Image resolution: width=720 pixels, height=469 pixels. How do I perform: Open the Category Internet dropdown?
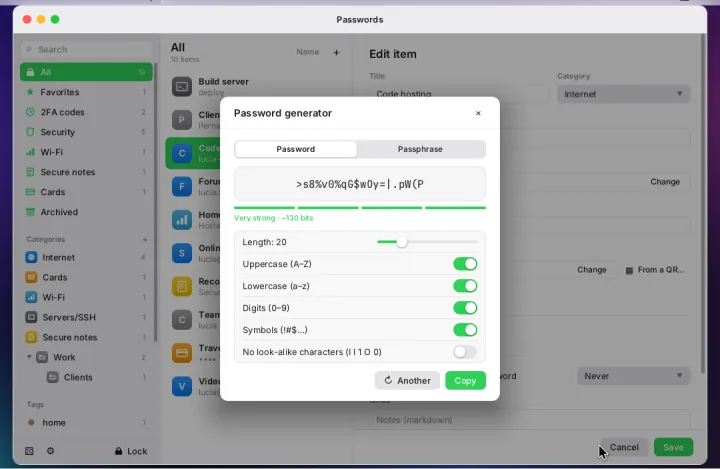(623, 94)
